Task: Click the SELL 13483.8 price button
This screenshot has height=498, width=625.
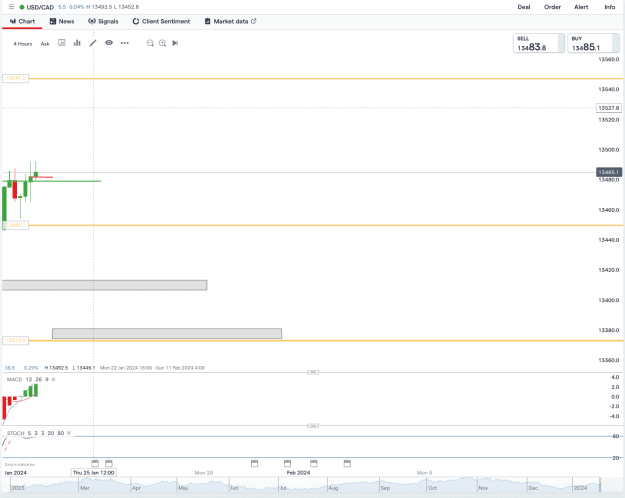Action: [539, 43]
